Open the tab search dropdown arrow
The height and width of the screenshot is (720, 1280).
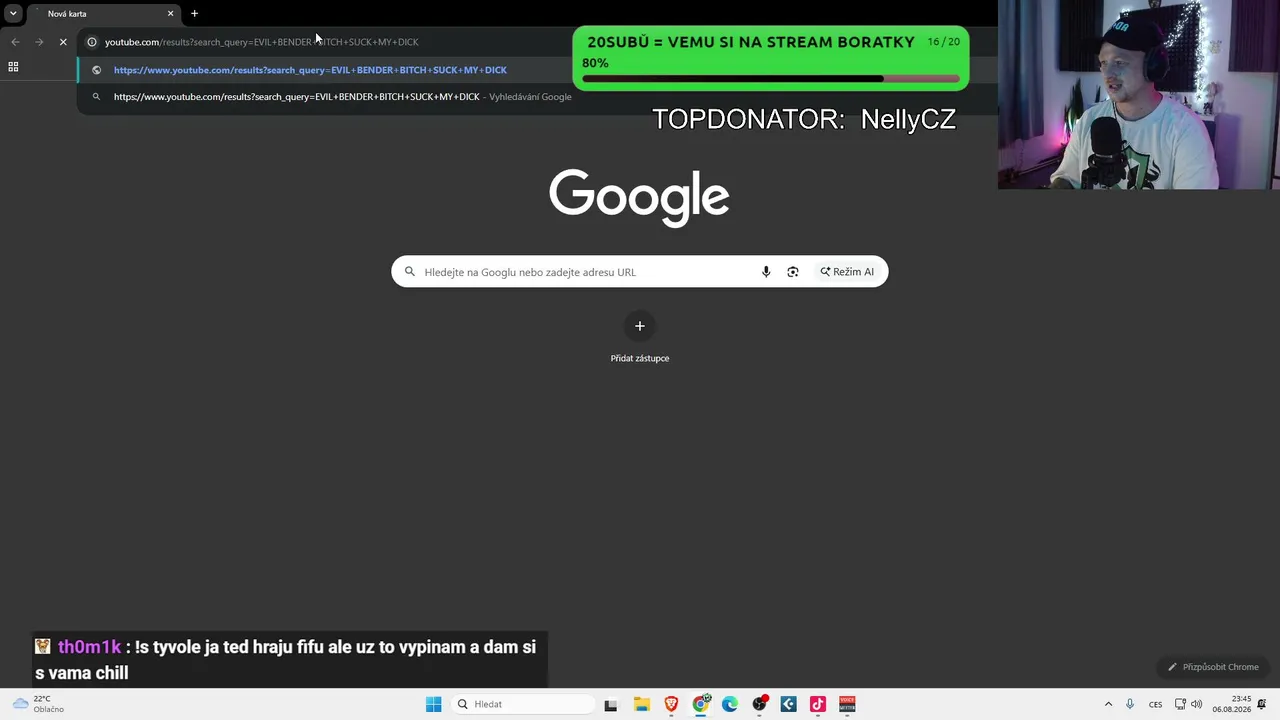pos(13,14)
